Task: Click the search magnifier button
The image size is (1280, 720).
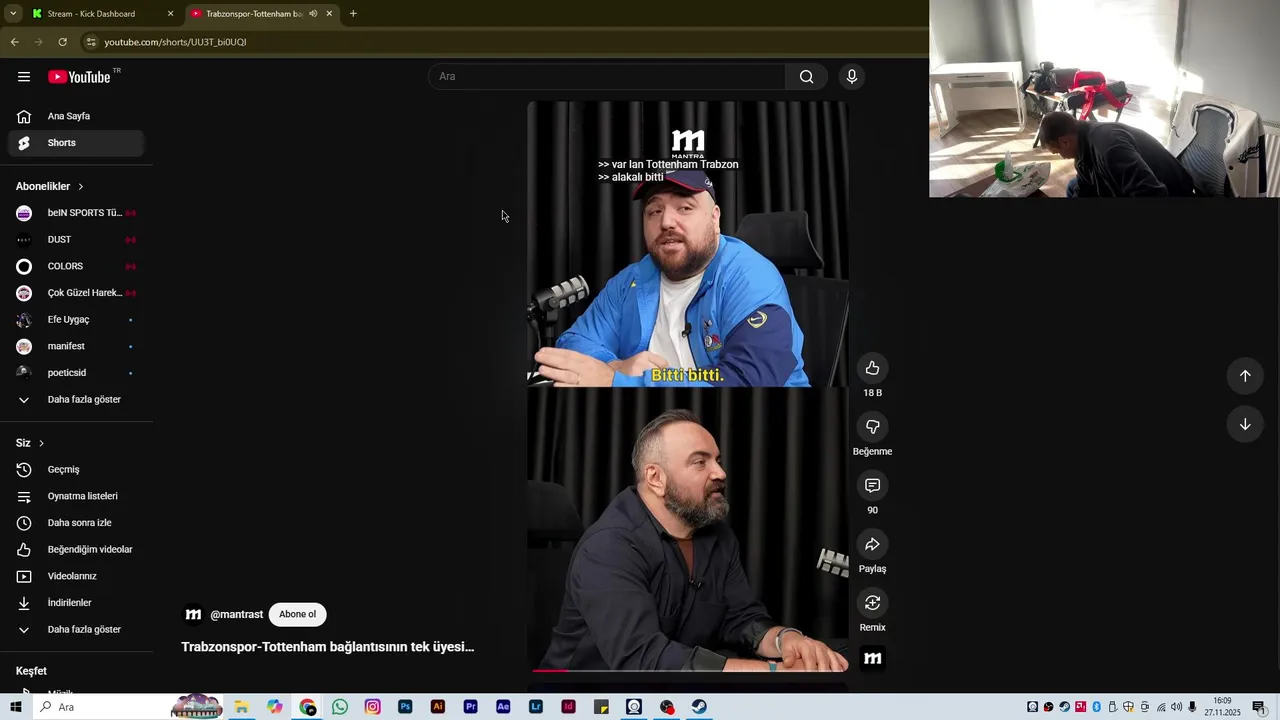Action: point(806,77)
